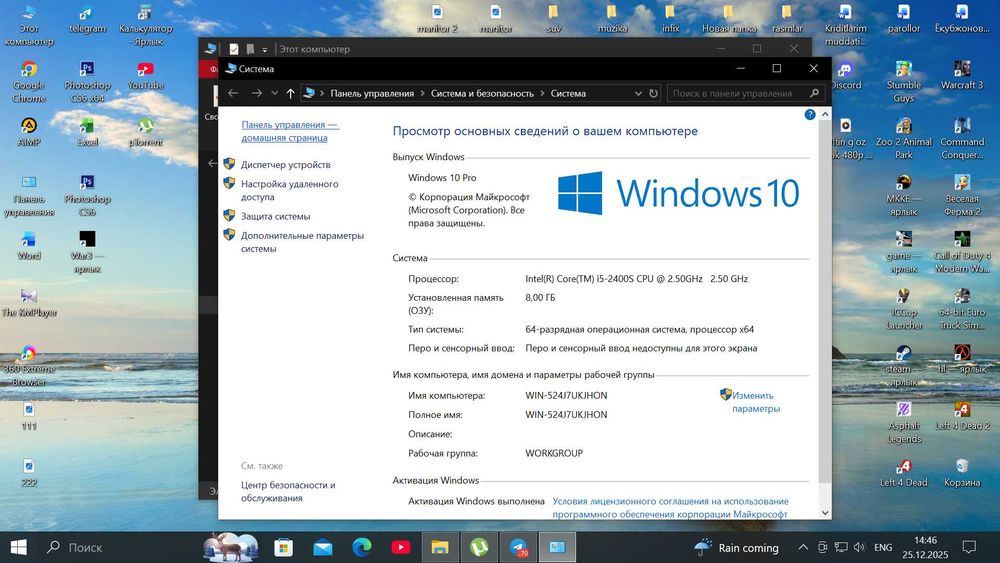Screen dimensions: 1000x563
Task: Click the 8,00 ГБ memory value
Action: (x=540, y=297)
